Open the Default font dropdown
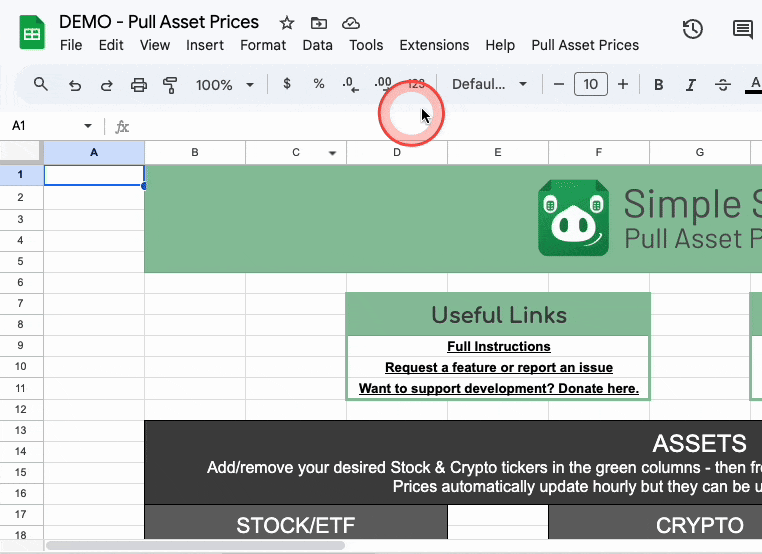Viewport: 762px width, 554px height. [489, 85]
